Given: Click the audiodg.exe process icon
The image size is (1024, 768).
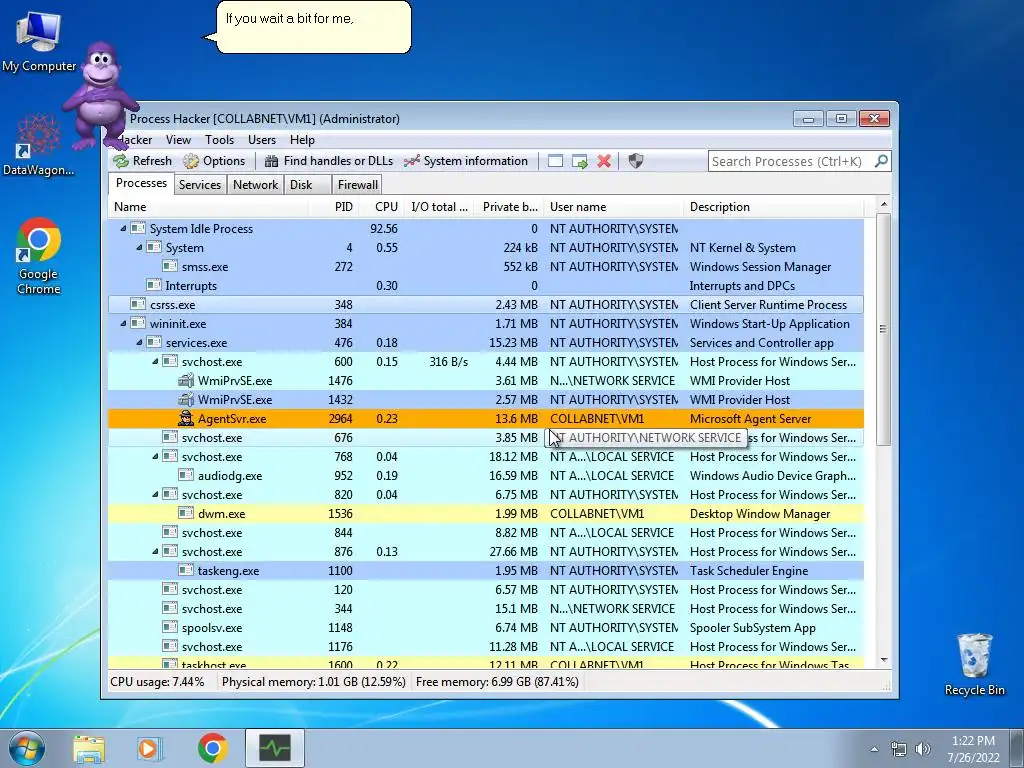Looking at the screenshot, I should 186,475.
